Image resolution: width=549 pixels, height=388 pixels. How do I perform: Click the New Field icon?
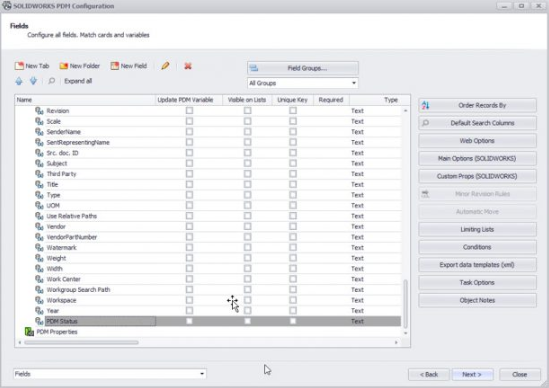(x=114, y=66)
